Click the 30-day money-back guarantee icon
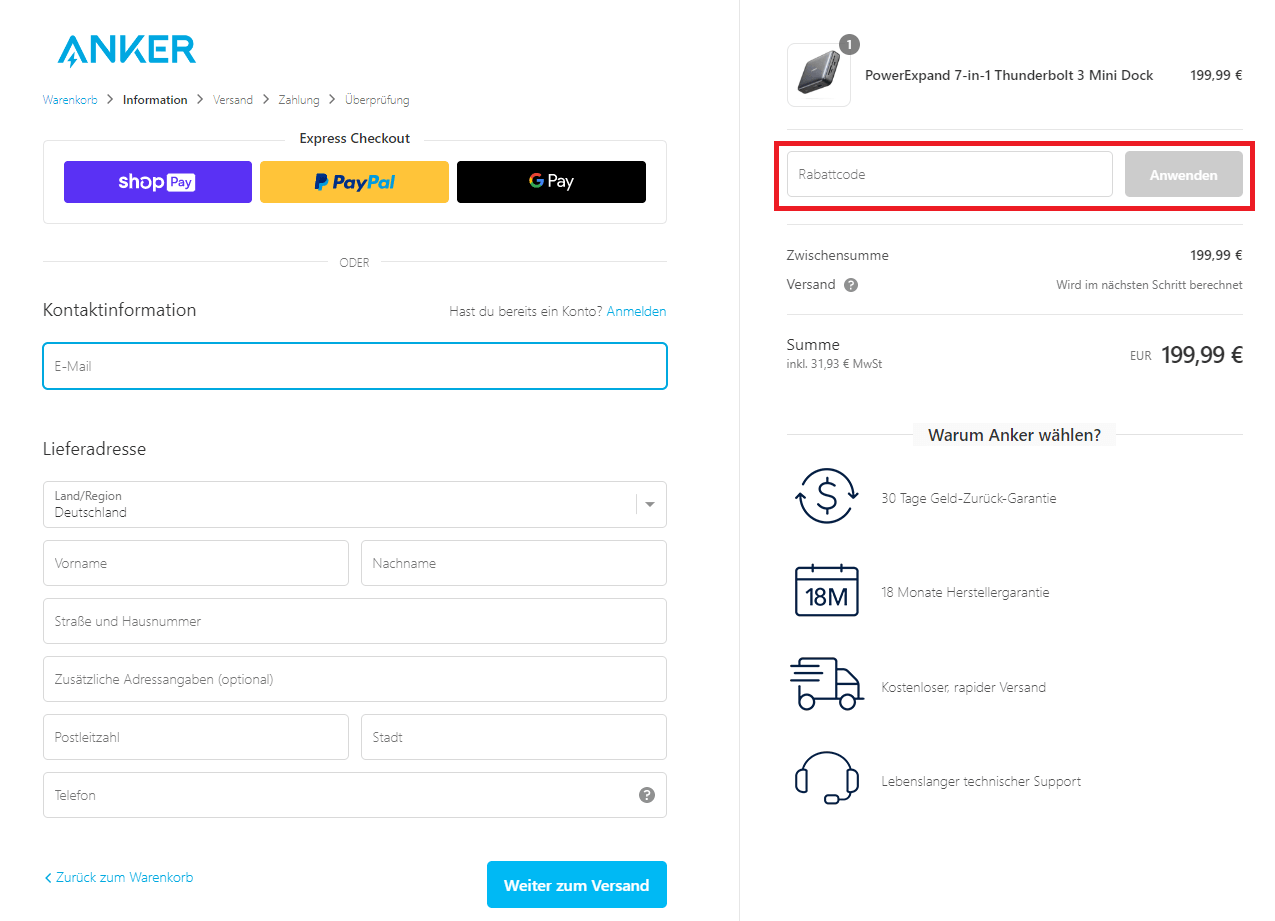This screenshot has width=1275, height=921. (x=826, y=496)
